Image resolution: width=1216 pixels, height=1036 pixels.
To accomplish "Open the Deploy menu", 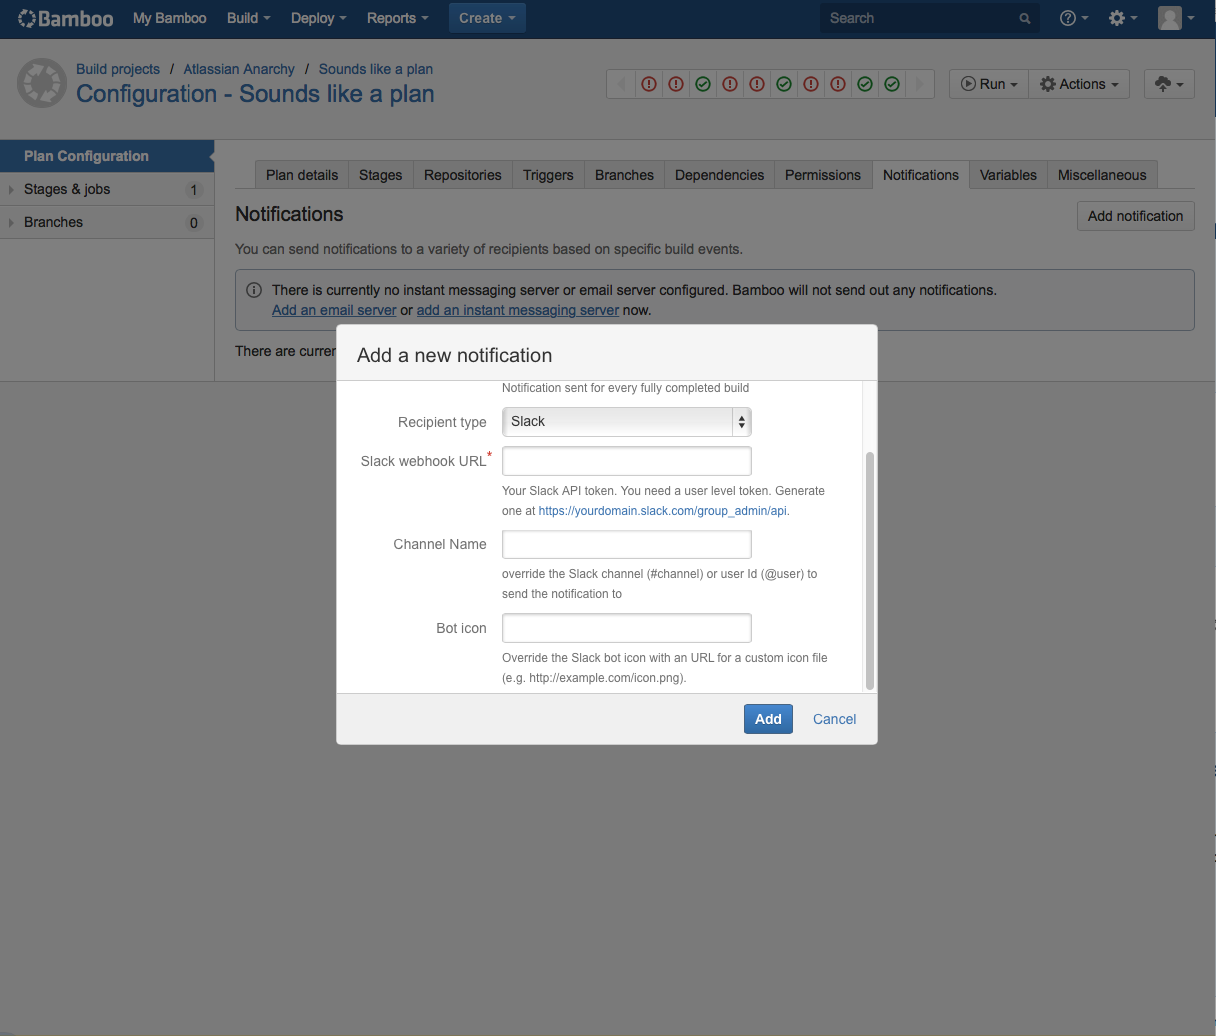I will click(319, 18).
